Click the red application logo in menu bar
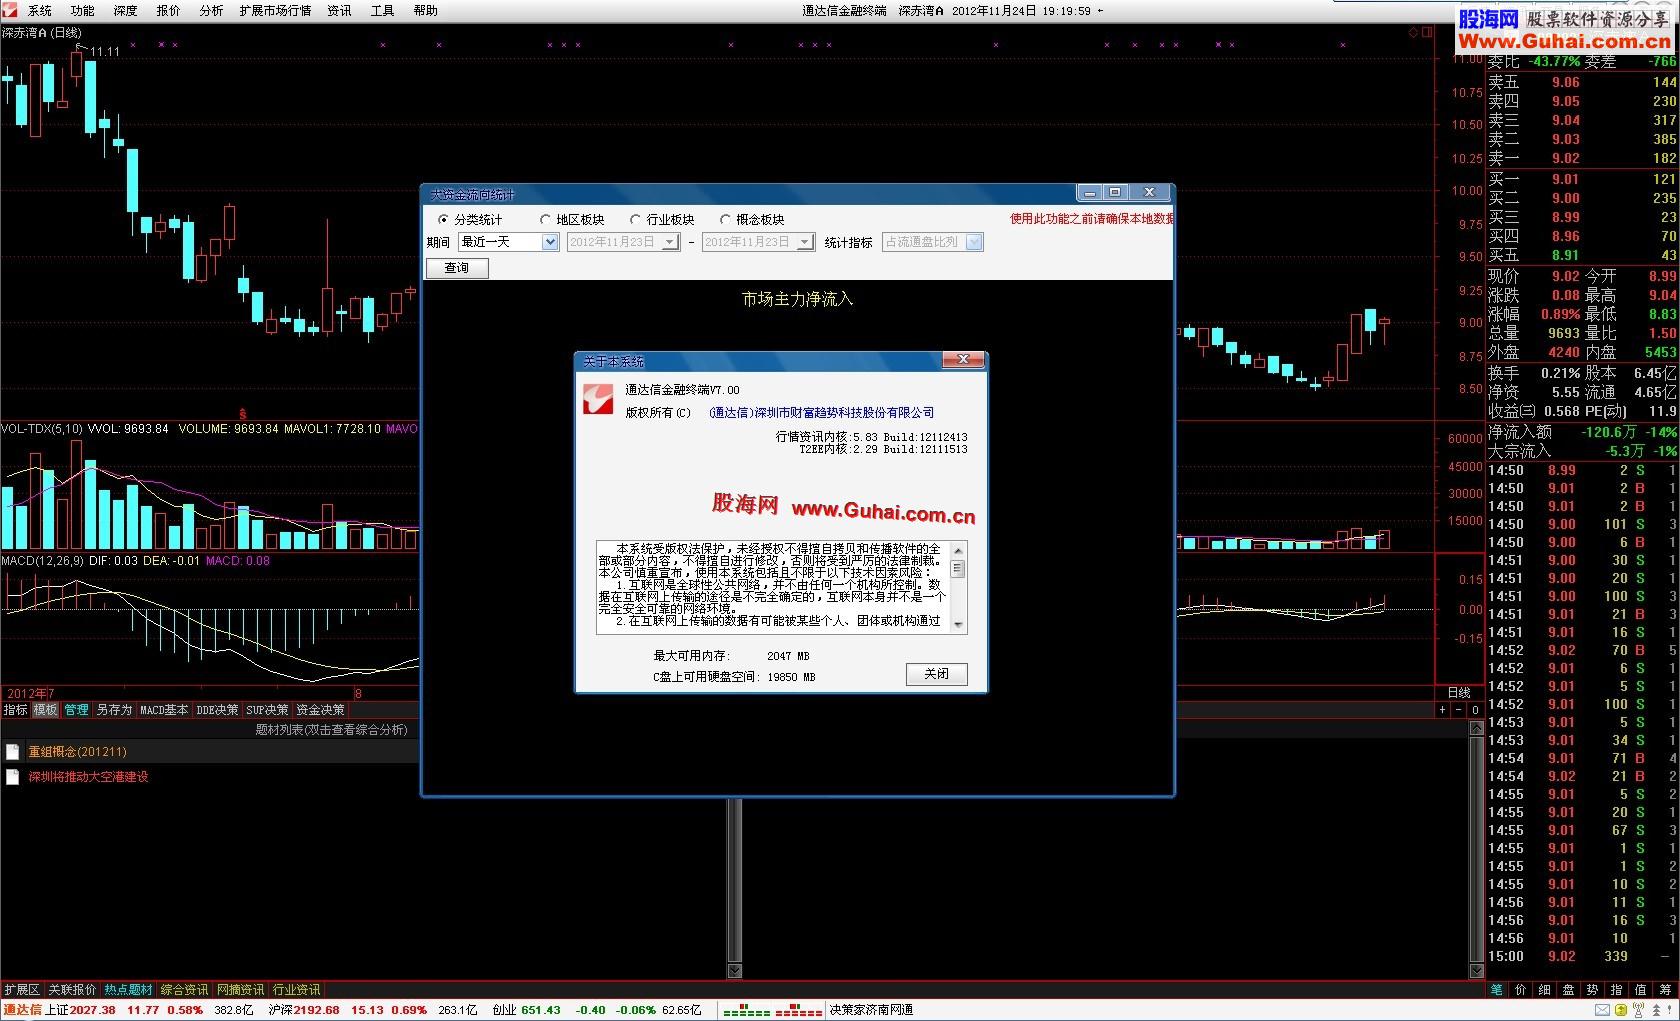 pyautogui.click(x=9, y=10)
